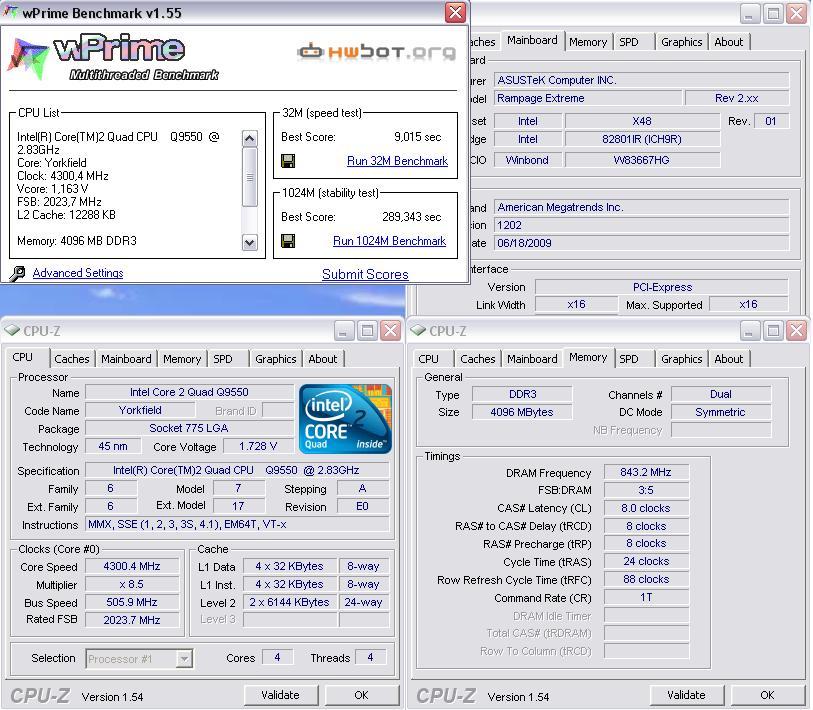Click the Command Rate value 1T

click(646, 597)
